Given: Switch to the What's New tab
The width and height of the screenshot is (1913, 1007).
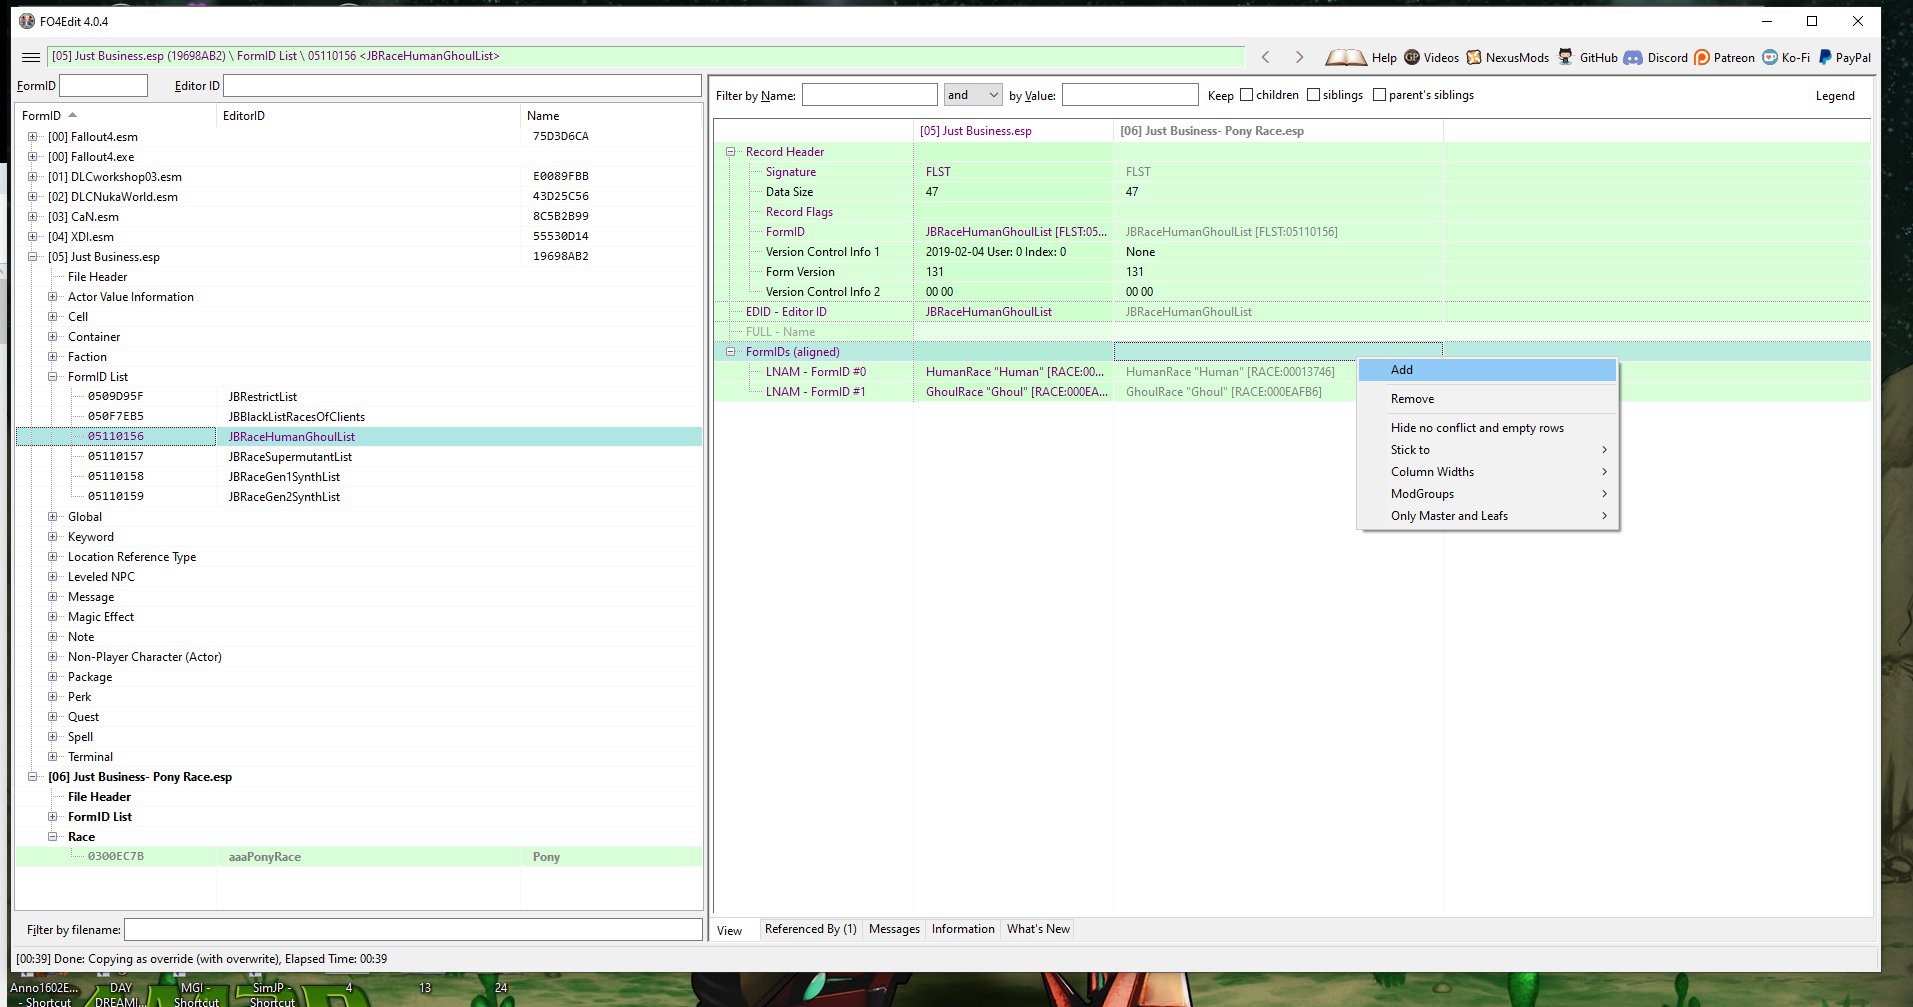Looking at the screenshot, I should (1038, 929).
